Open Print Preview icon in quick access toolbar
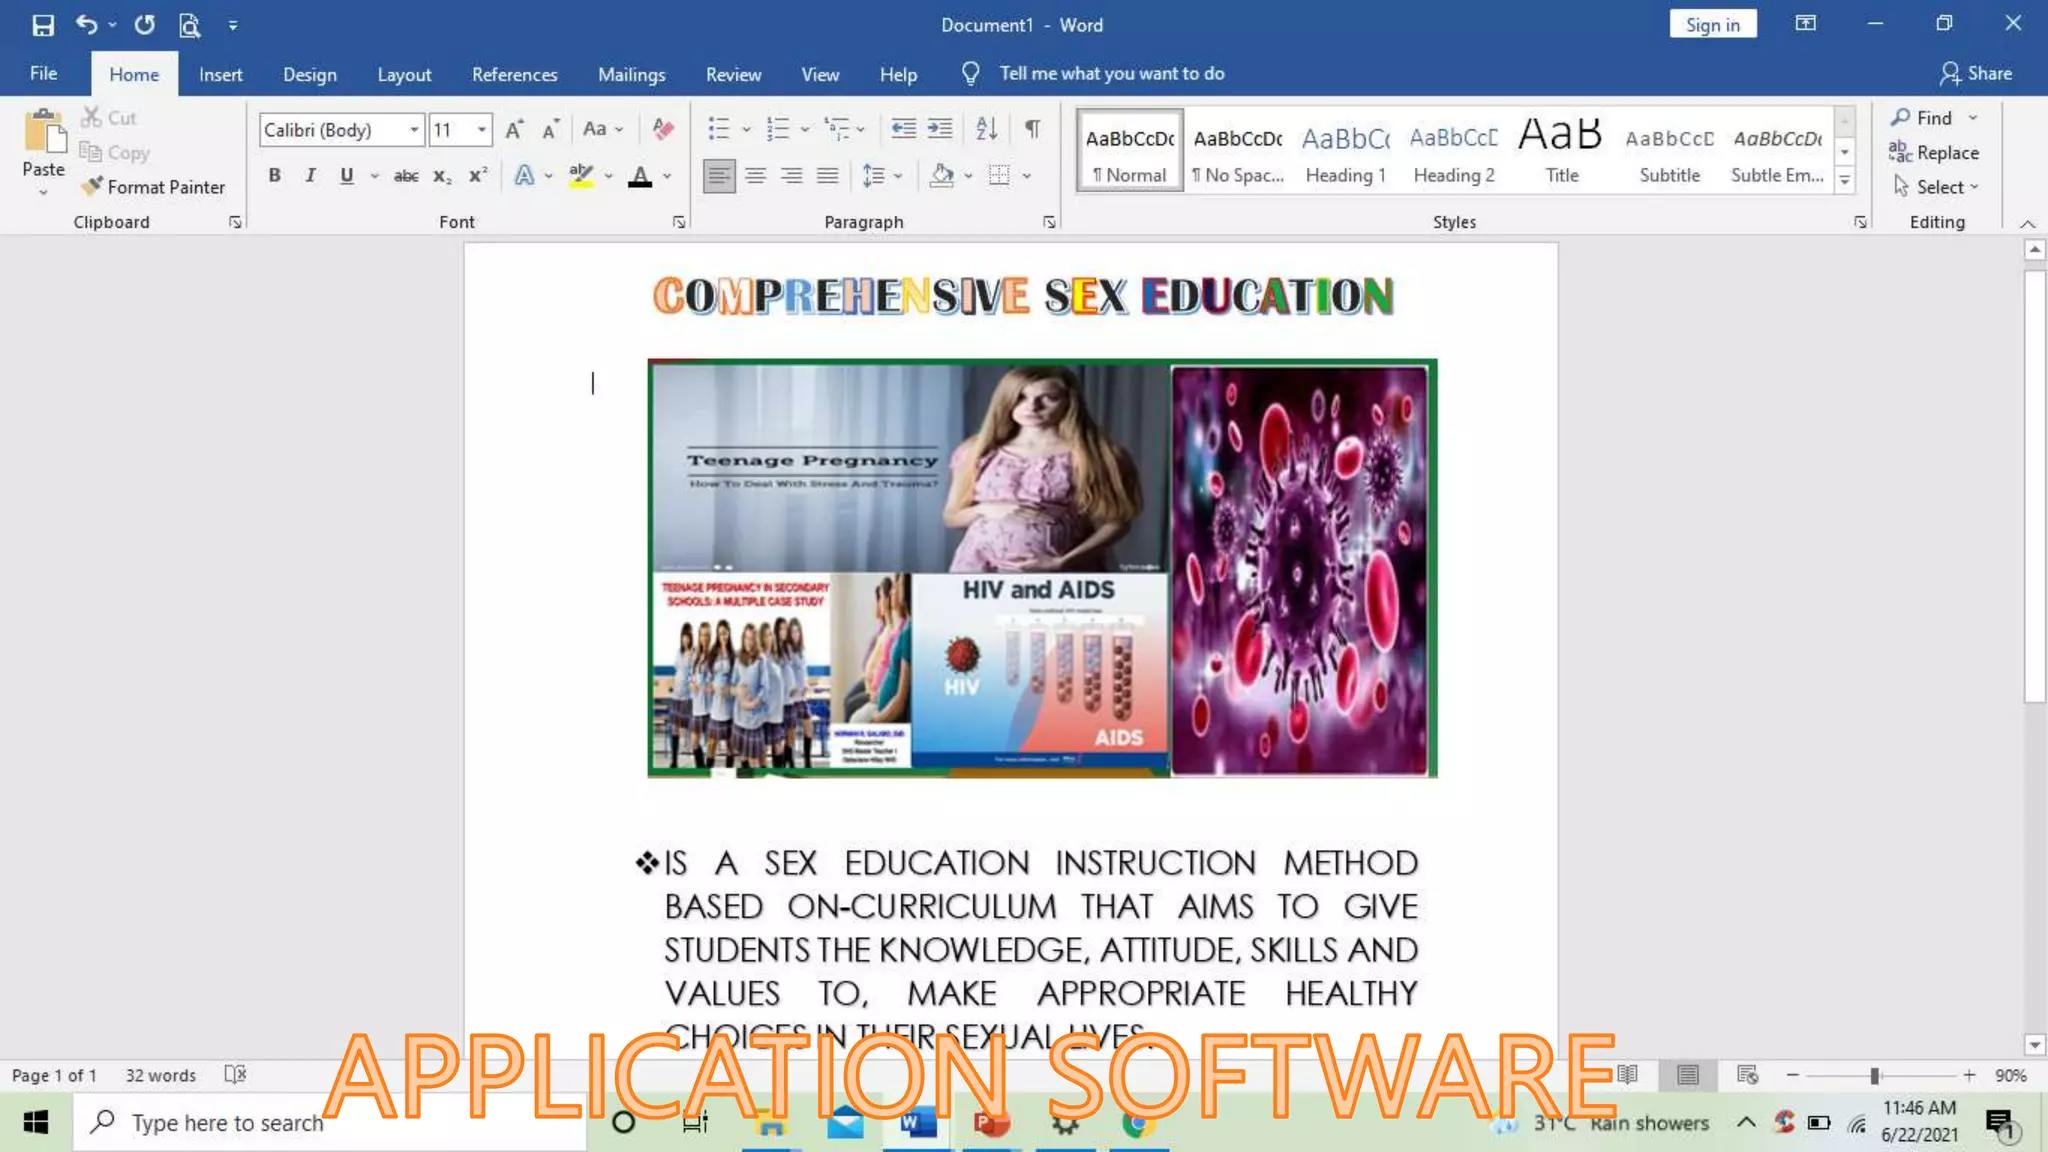The image size is (2048, 1152). point(190,25)
